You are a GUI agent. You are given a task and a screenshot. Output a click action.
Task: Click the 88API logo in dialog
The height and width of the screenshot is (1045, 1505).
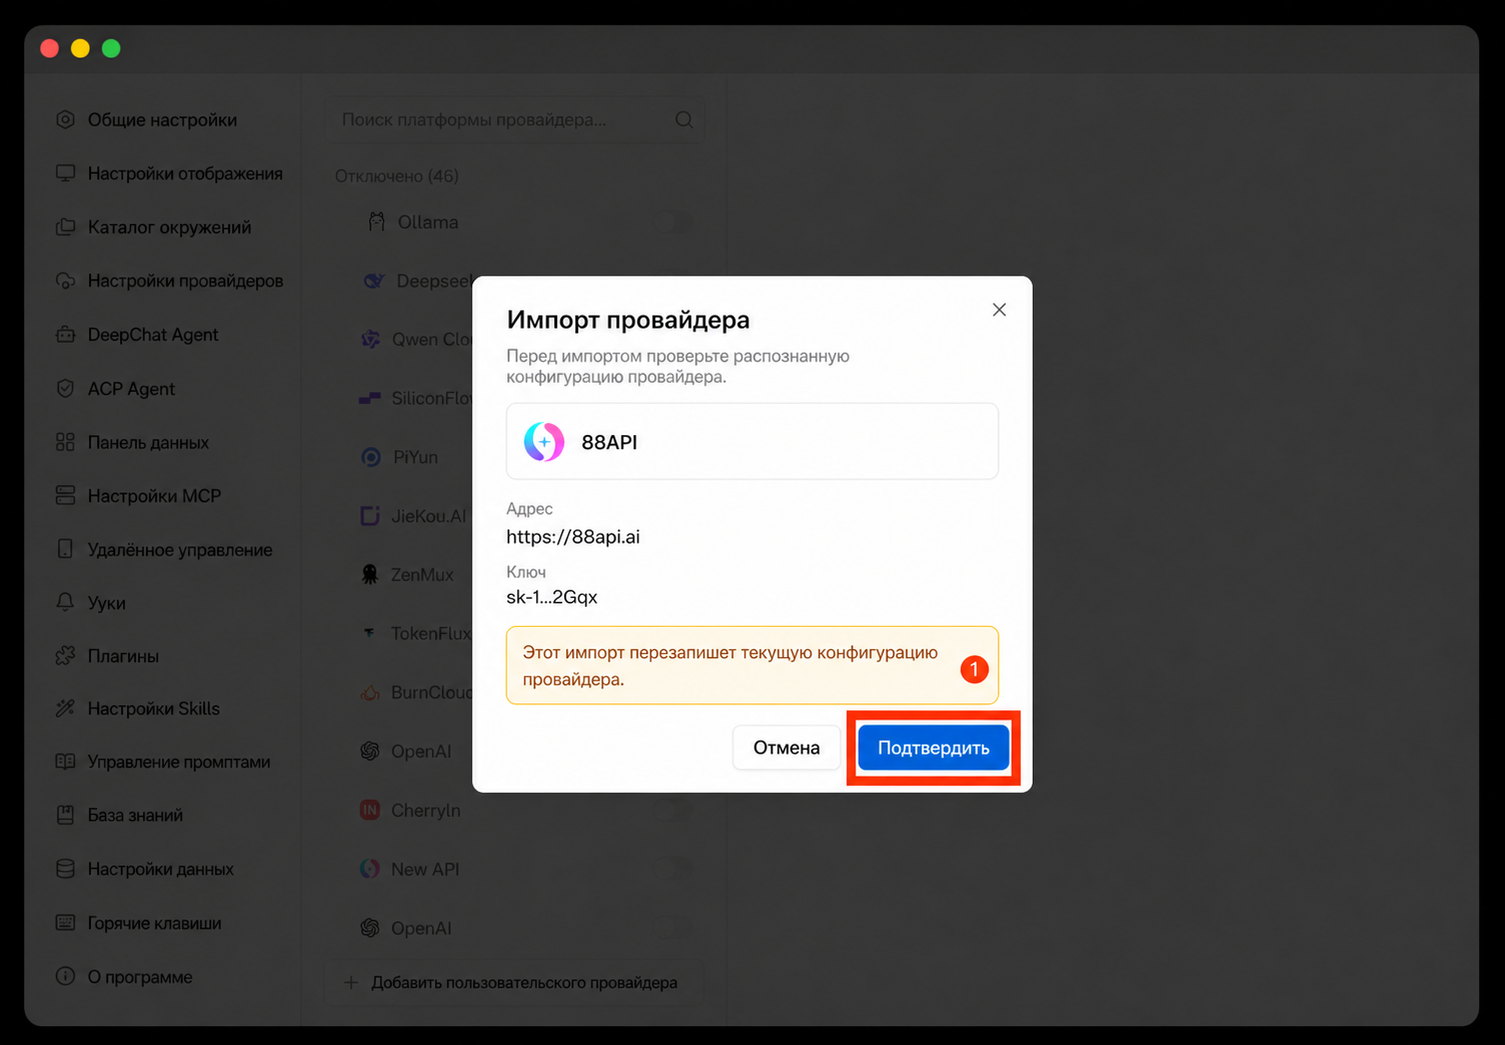coord(544,442)
